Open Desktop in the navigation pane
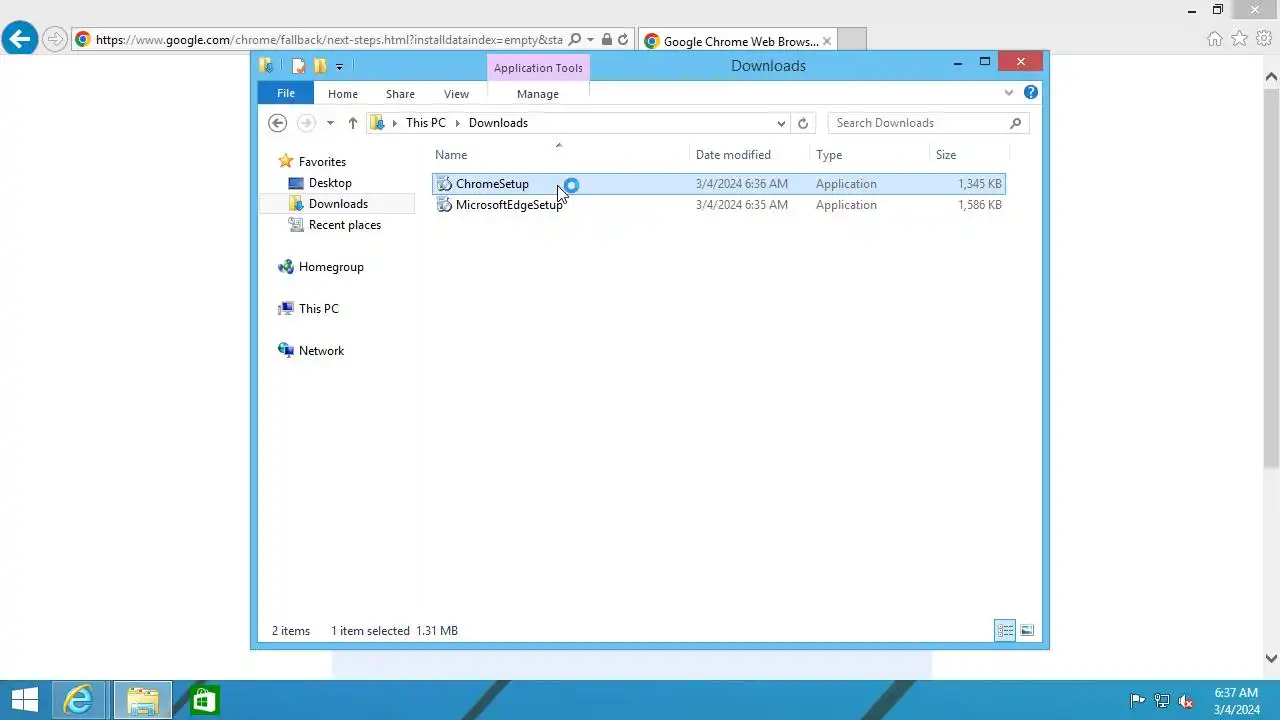 330,183
